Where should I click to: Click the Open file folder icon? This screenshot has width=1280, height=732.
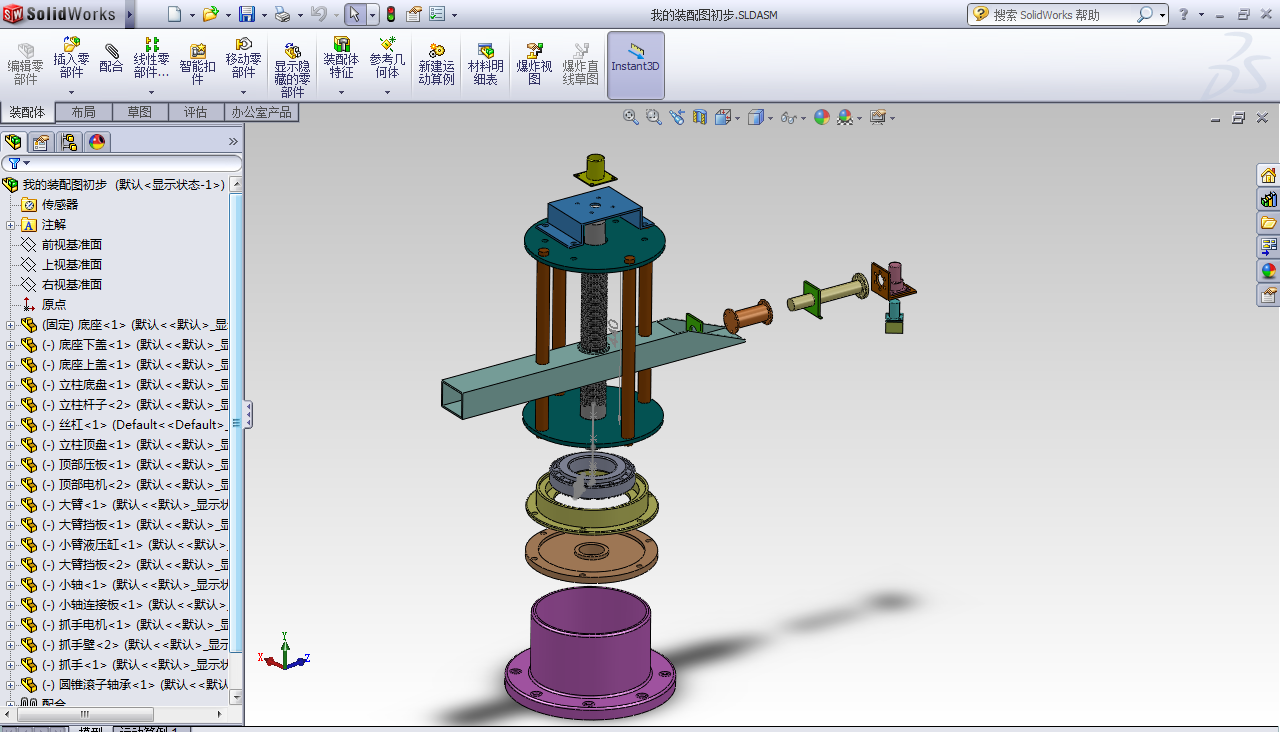coord(210,14)
